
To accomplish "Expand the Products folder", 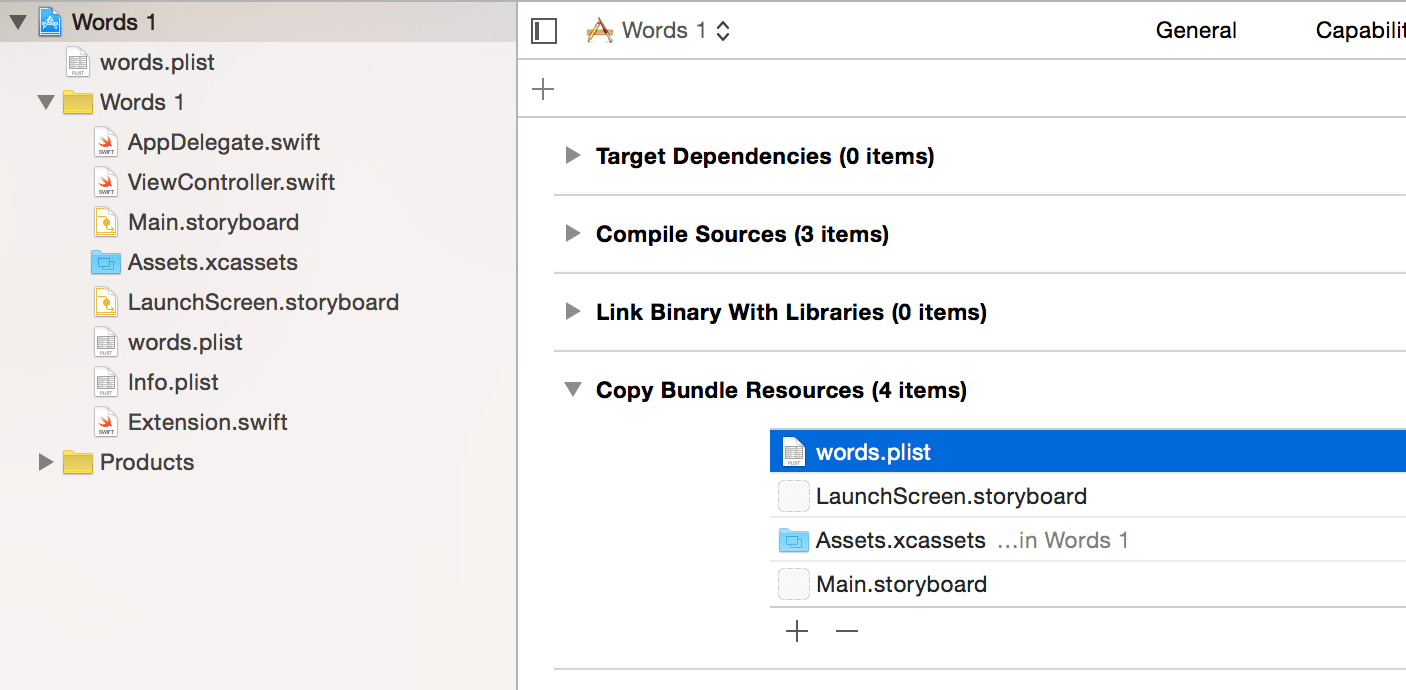I will 45,462.
